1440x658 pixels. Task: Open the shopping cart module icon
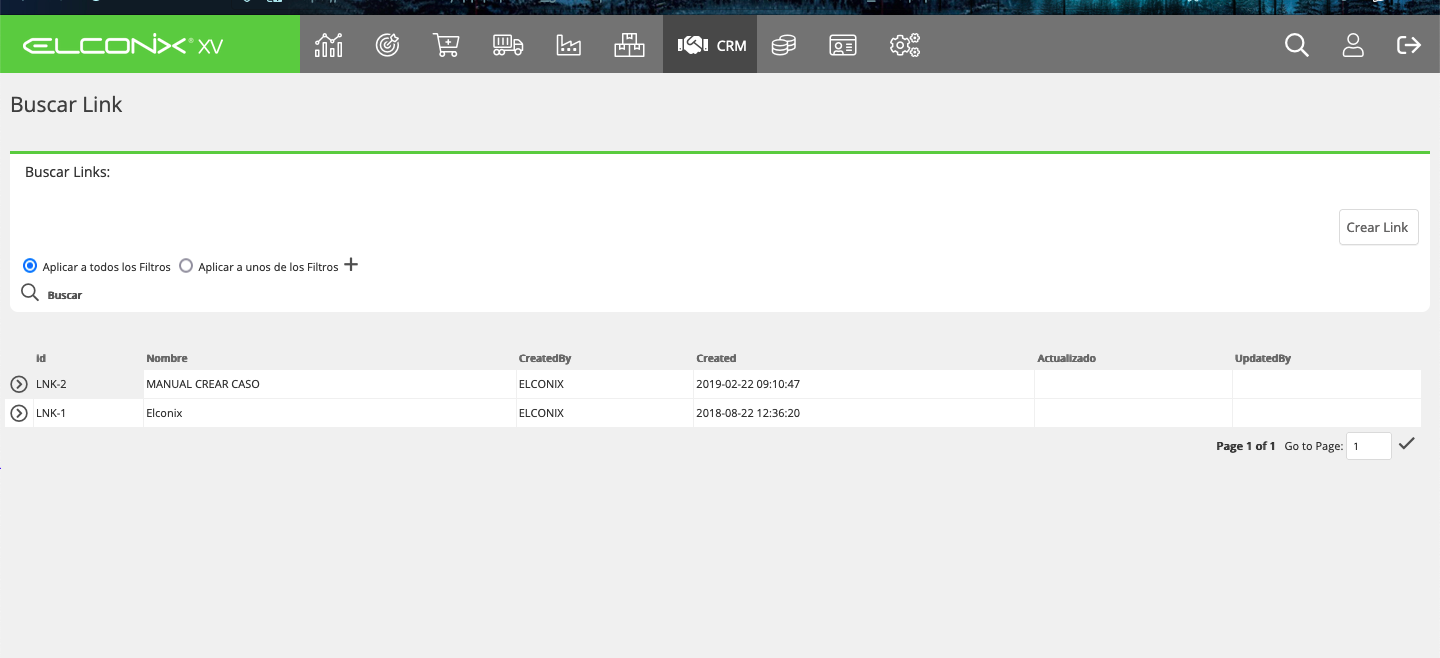point(446,45)
